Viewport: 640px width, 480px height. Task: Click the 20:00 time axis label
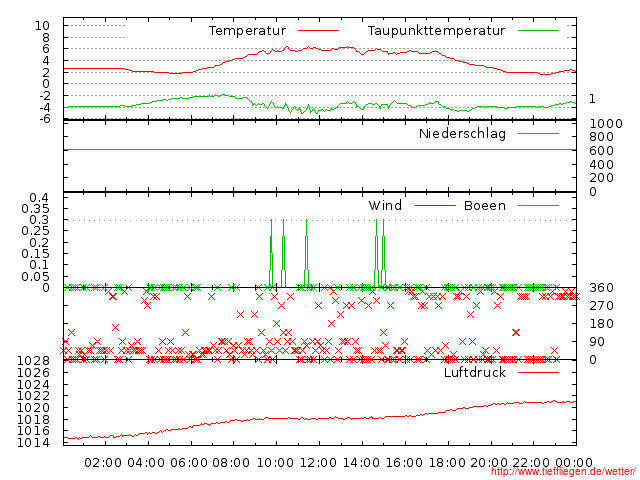pyautogui.click(x=489, y=463)
